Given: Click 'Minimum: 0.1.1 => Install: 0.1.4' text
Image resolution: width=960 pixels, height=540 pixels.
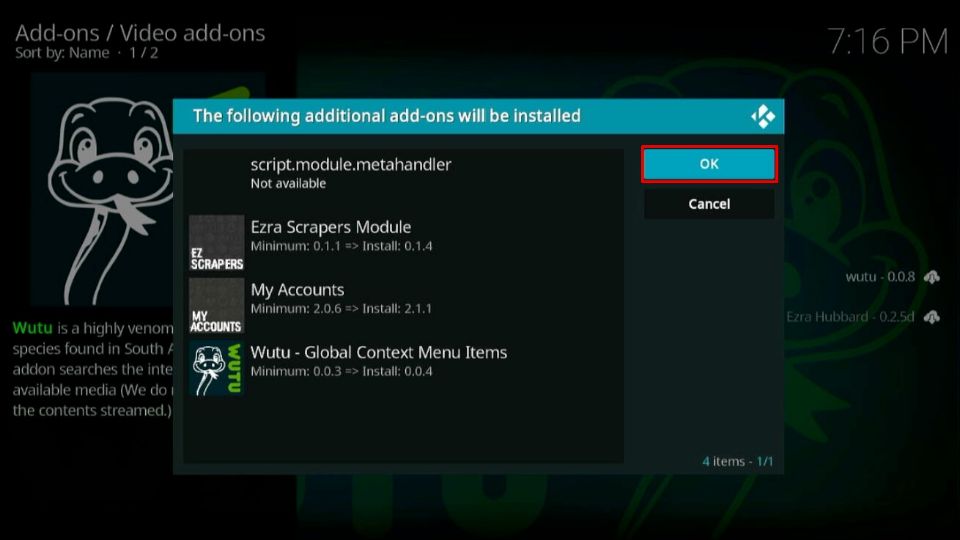Looking at the screenshot, I should pyautogui.click(x=342, y=246).
